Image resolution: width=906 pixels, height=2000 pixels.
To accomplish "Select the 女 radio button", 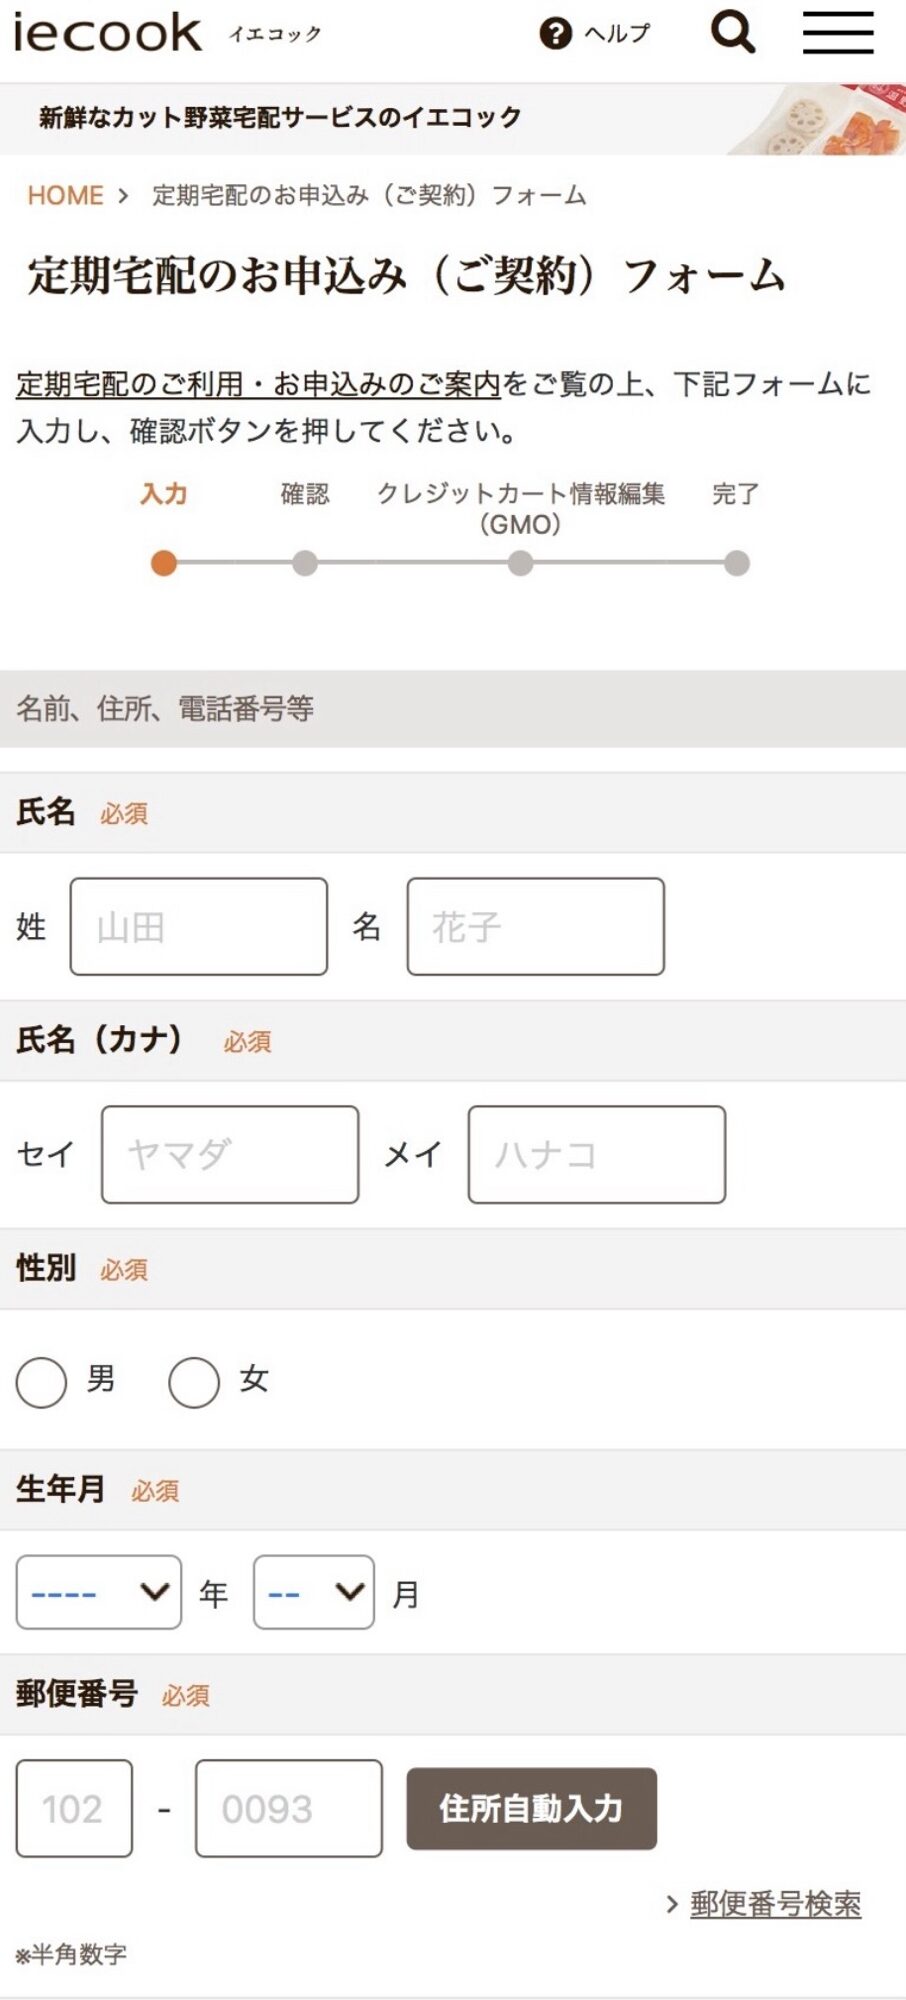I will point(194,1382).
